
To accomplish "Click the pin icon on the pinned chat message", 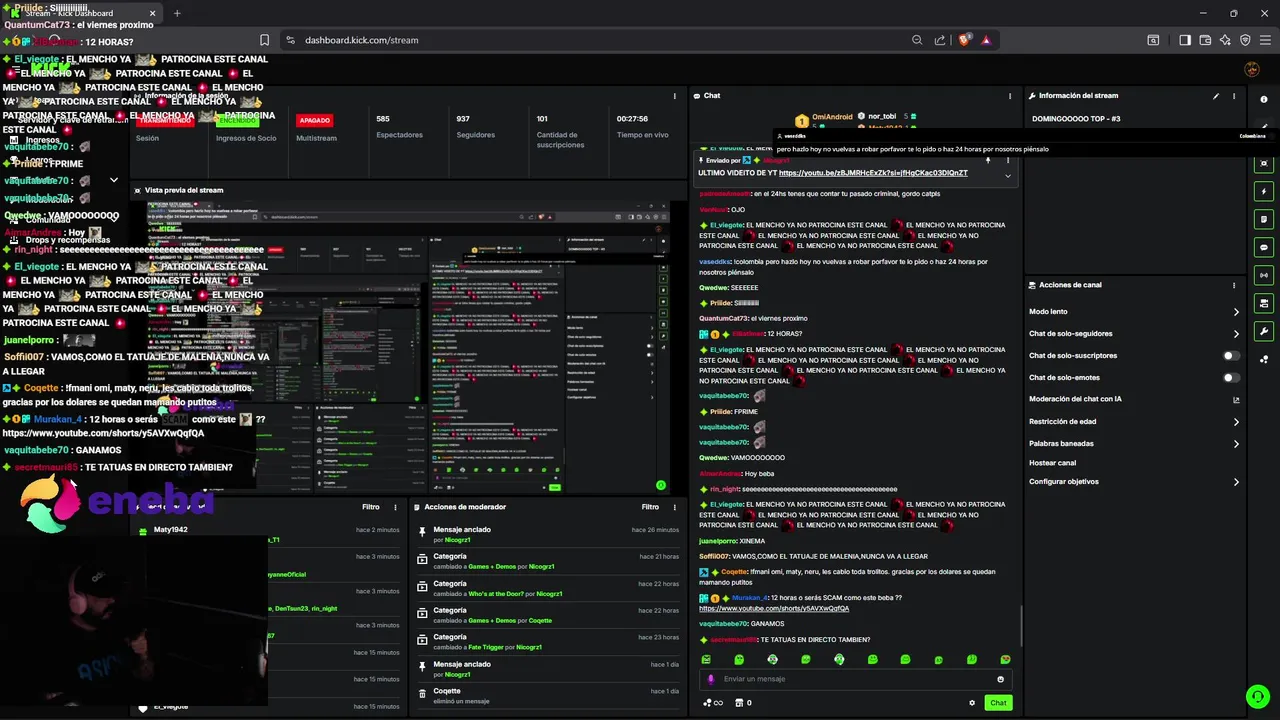I will point(988,160).
